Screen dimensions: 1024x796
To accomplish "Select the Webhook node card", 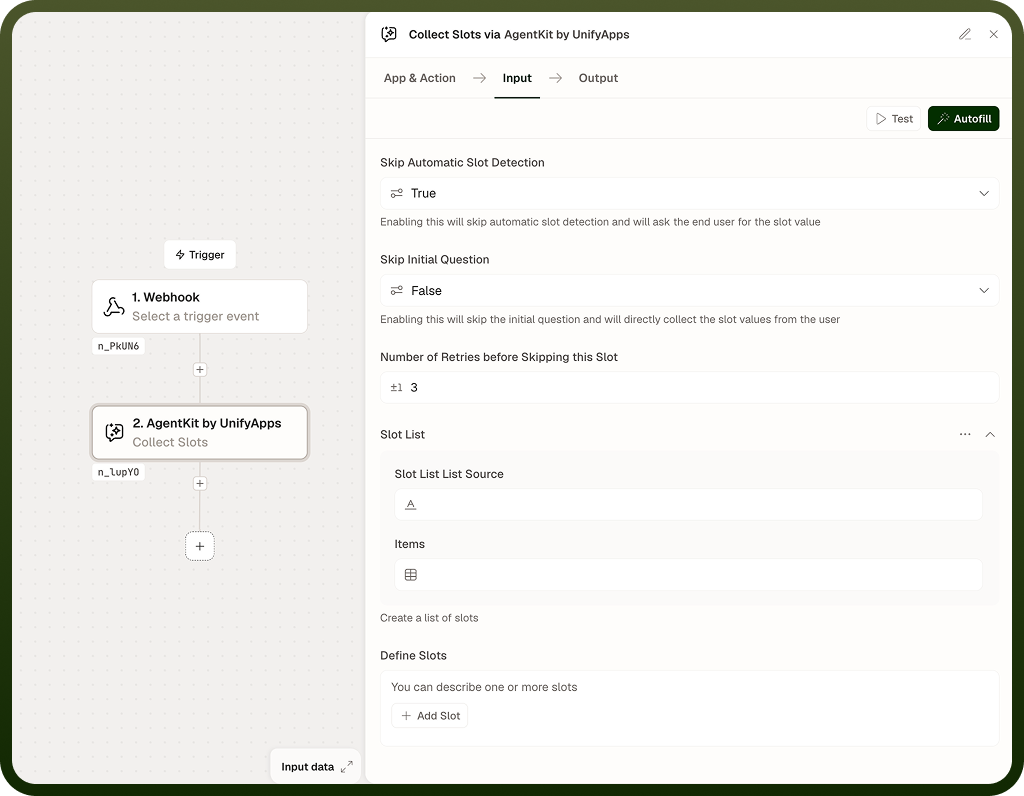I will pyautogui.click(x=200, y=306).
